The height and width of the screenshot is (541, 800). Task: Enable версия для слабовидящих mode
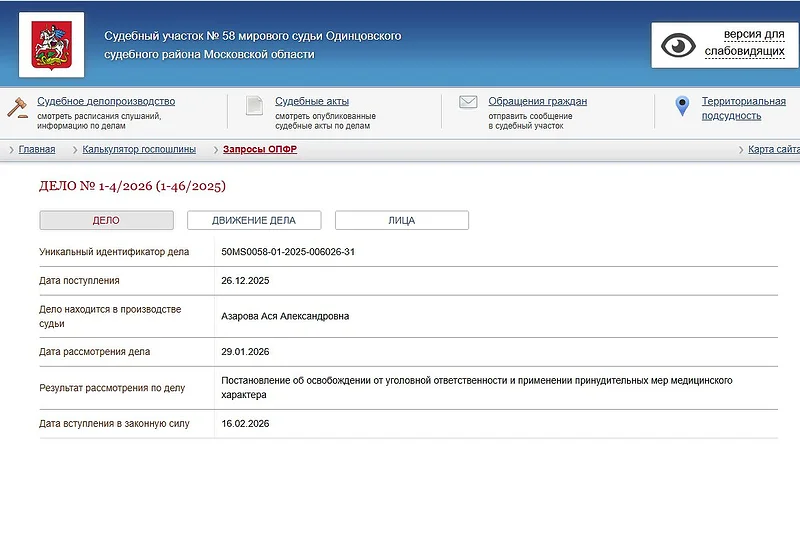click(x=744, y=43)
